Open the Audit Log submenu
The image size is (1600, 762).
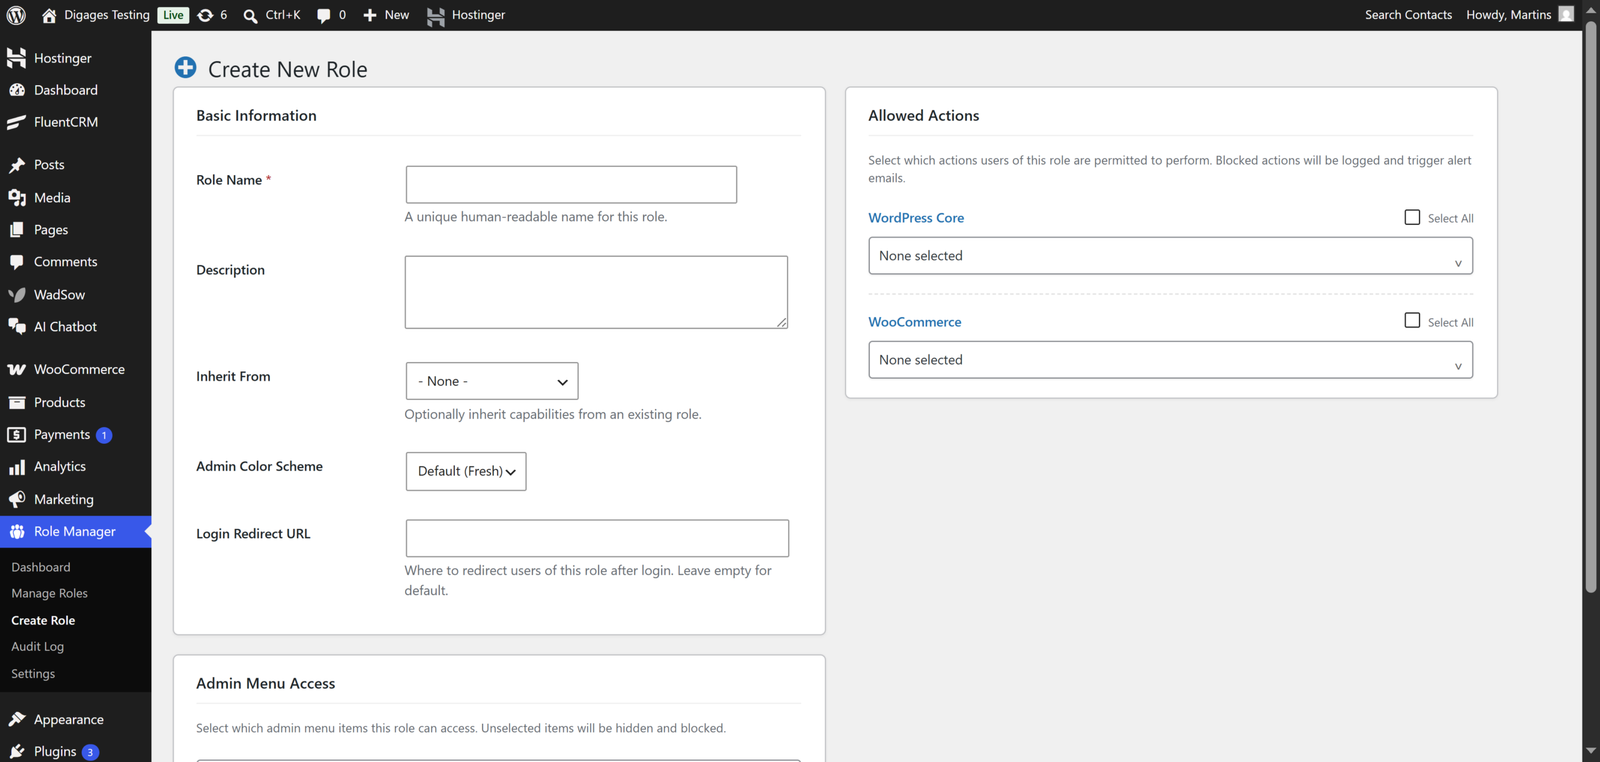(38, 647)
